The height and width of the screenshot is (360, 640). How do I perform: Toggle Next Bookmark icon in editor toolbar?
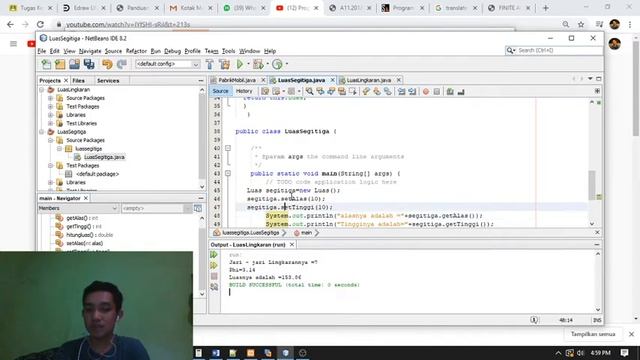(377, 91)
